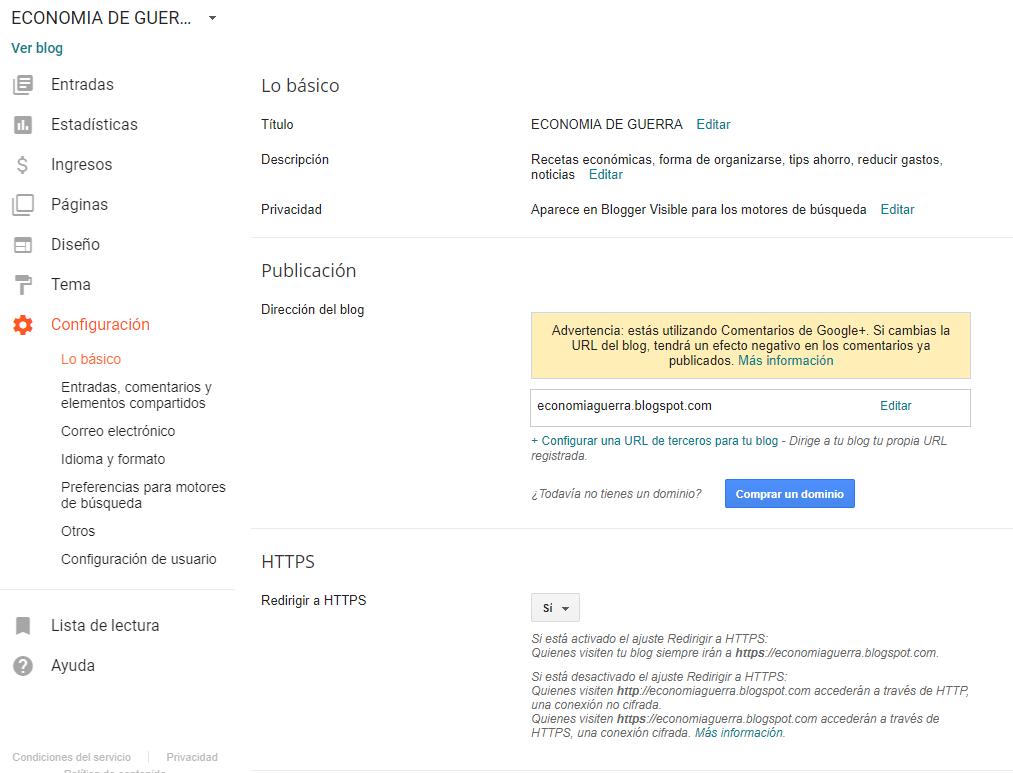
Task: Open the Otros settings section
Action: 77,531
